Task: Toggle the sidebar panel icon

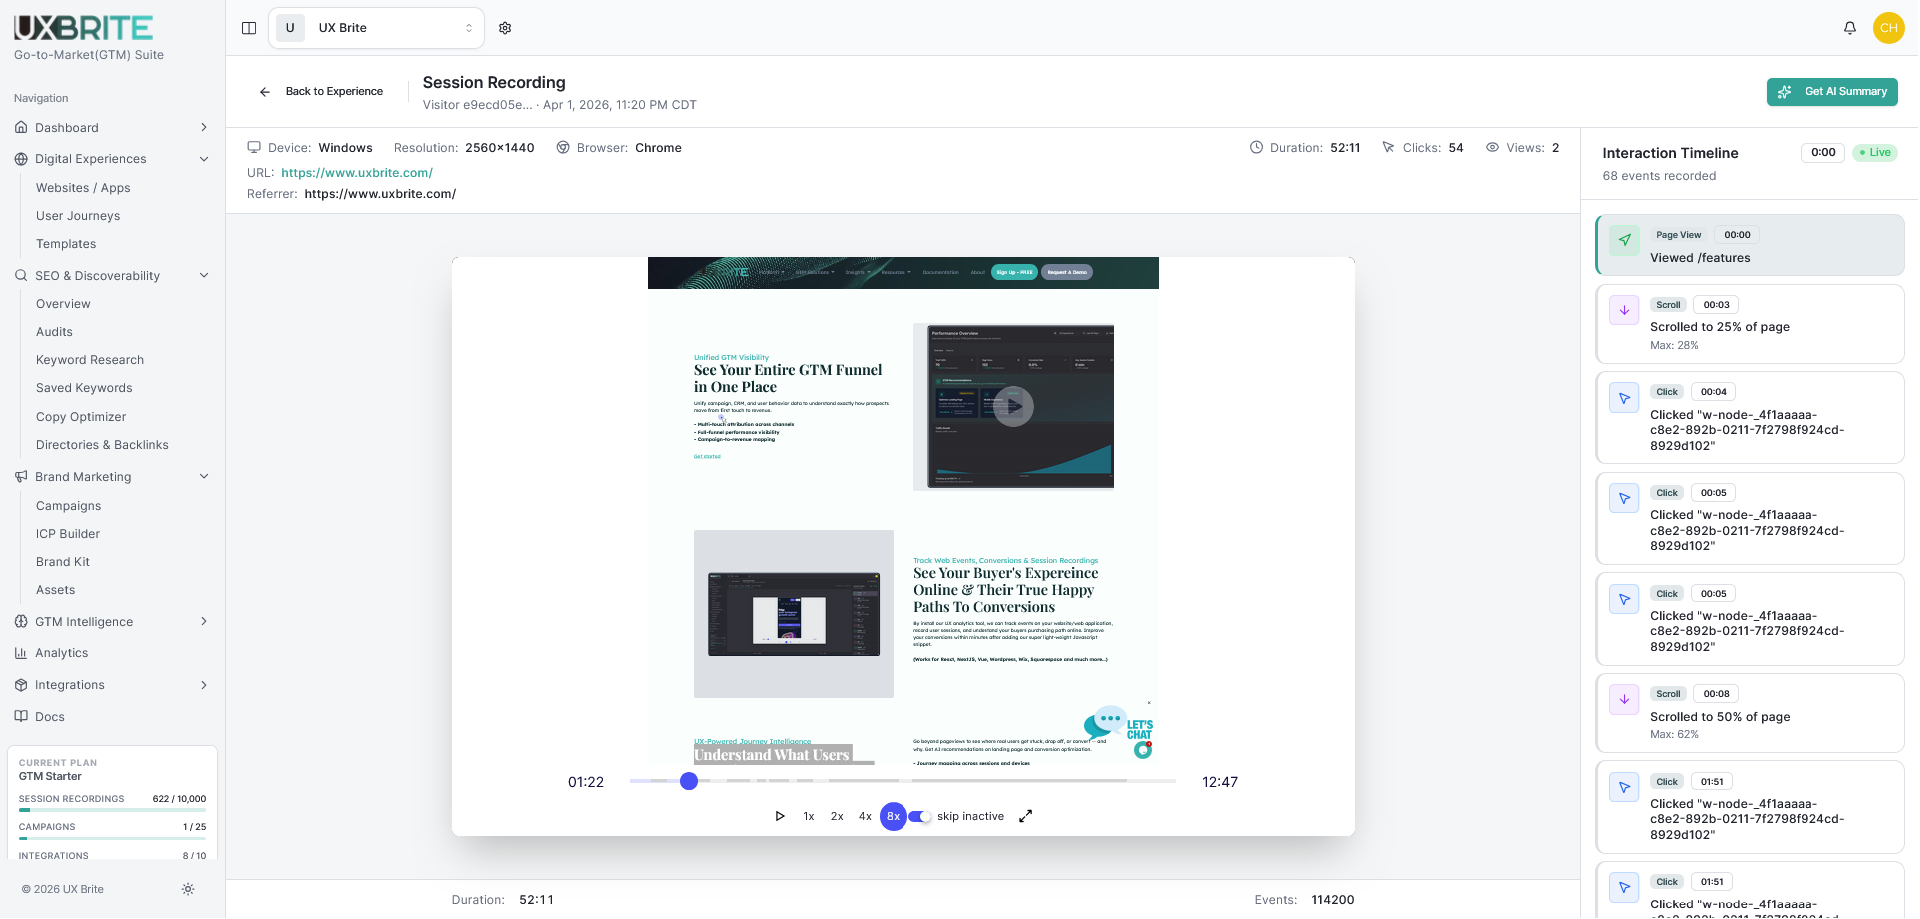Action: click(249, 28)
